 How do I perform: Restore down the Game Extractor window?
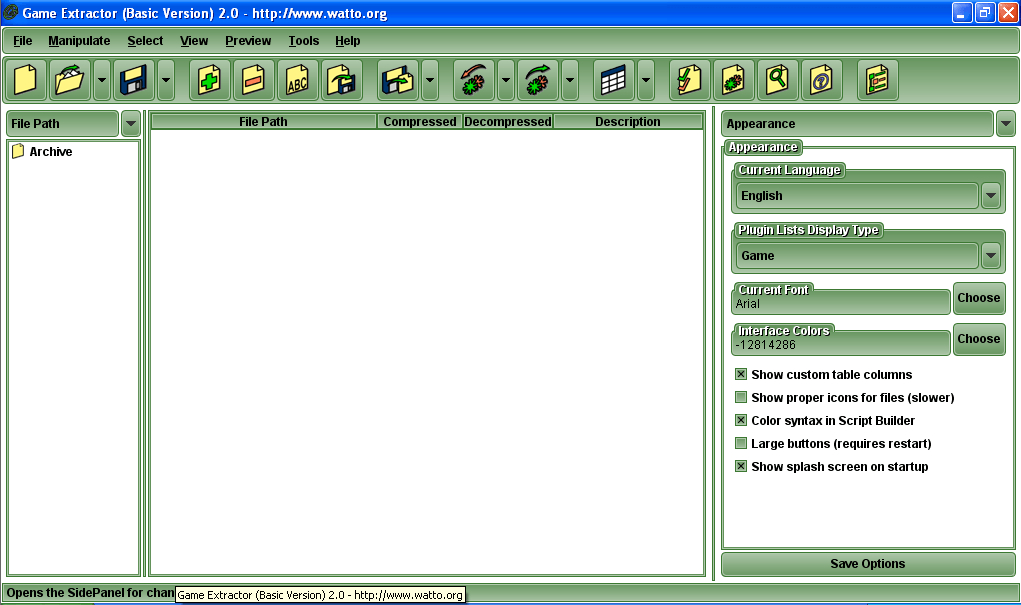click(x=985, y=12)
